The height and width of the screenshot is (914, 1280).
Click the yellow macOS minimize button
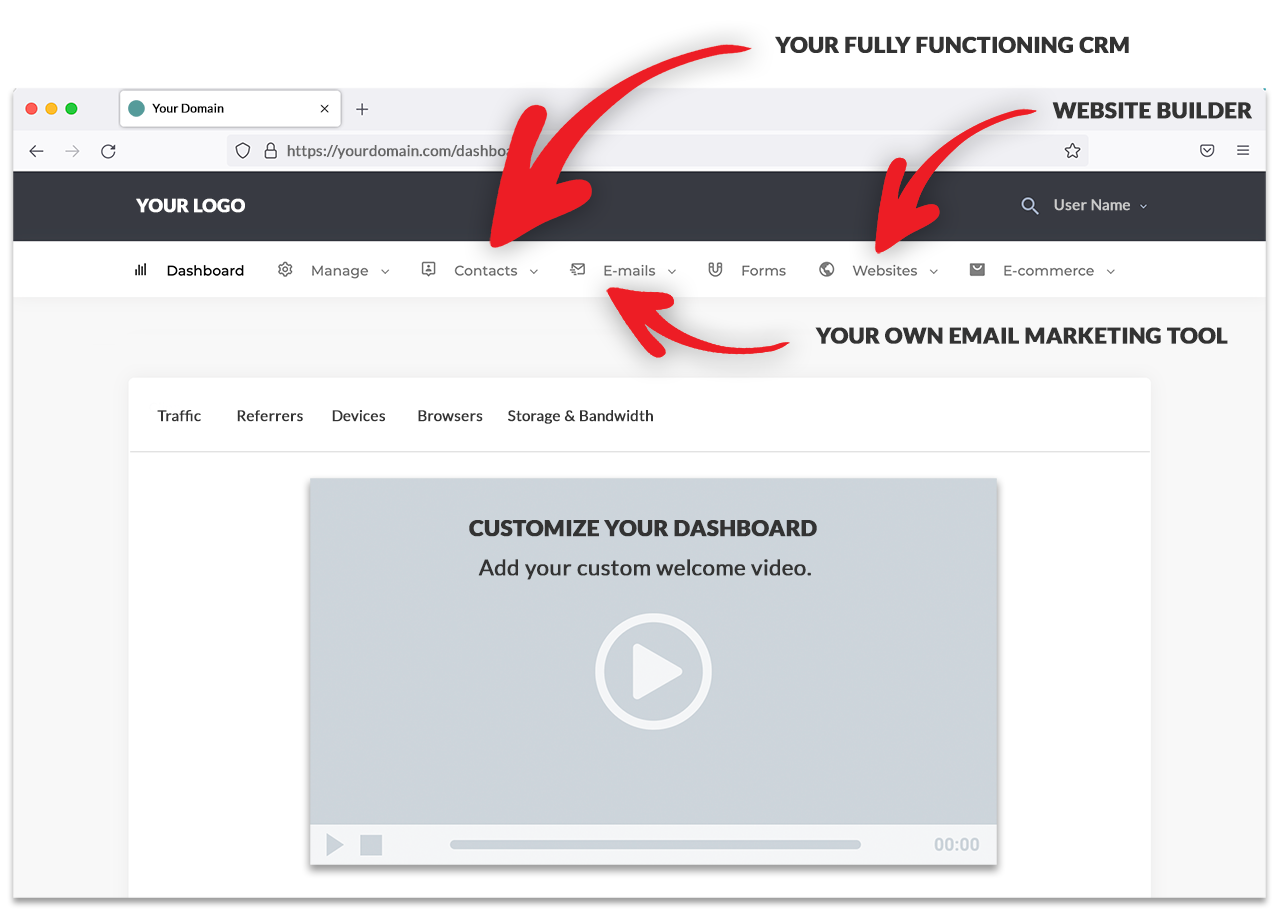coord(51,109)
